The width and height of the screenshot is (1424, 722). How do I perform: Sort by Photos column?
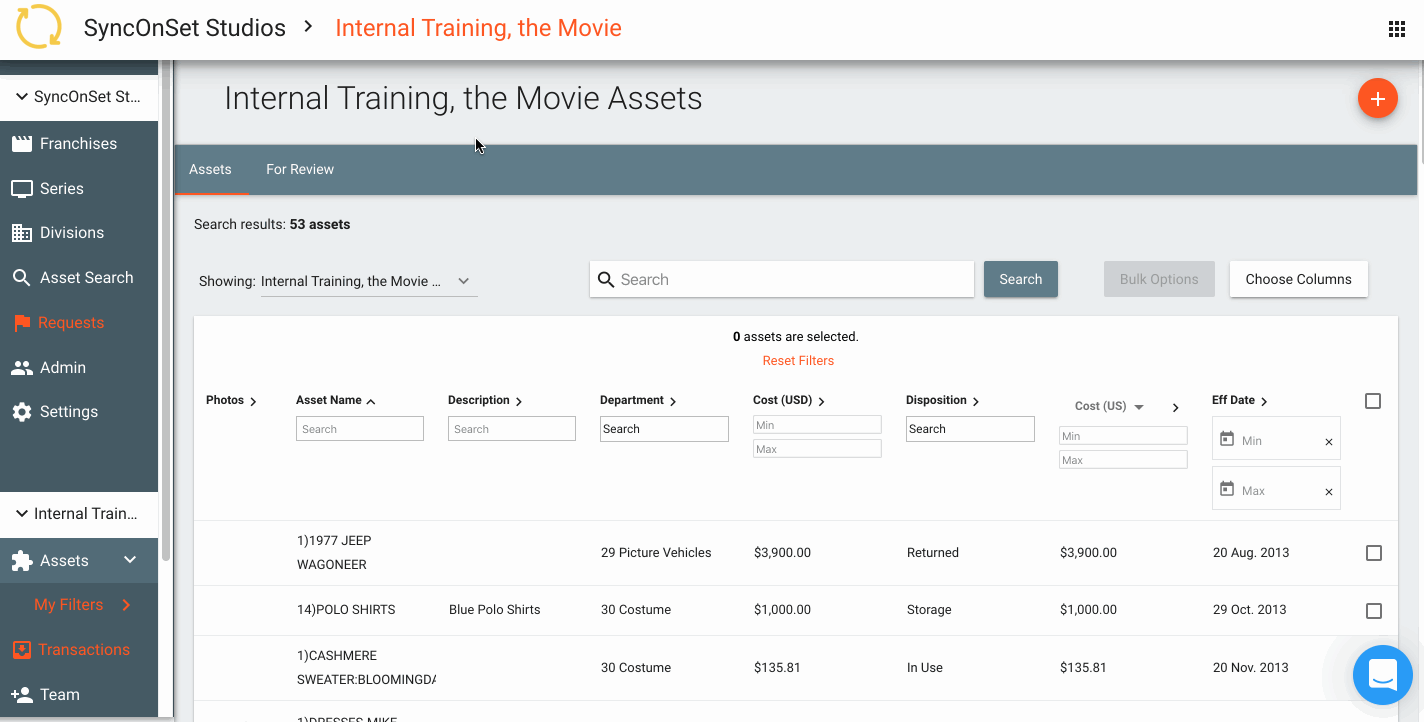[231, 400]
